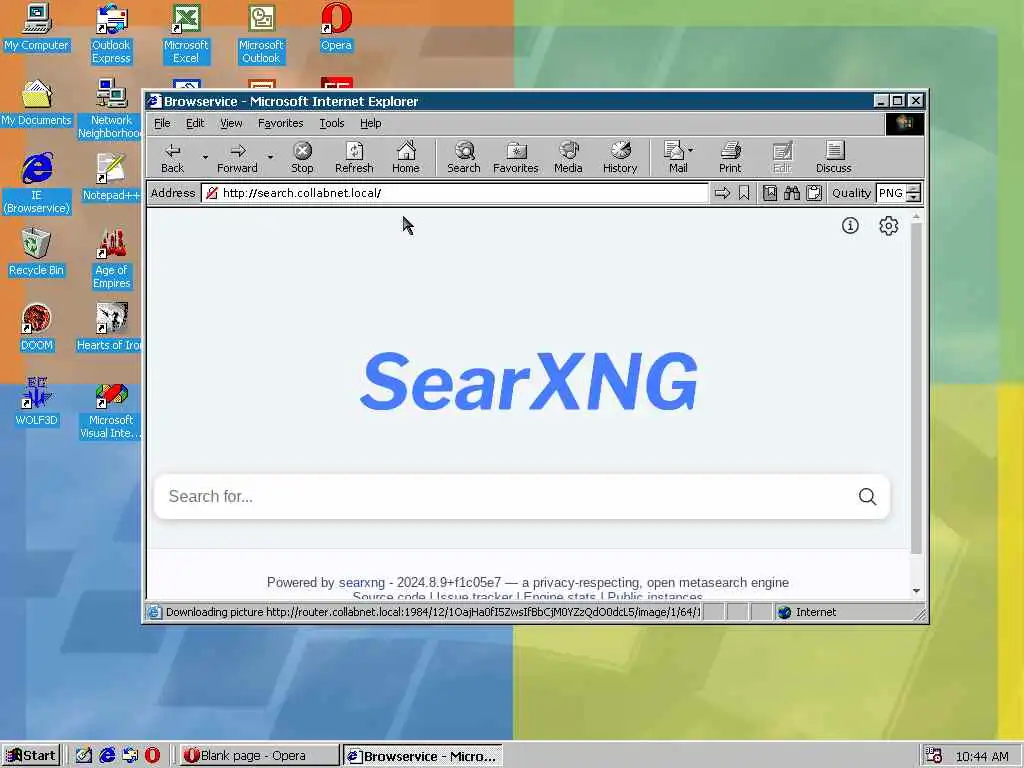
Task: Click the SearXNG logo
Action: 528,381
